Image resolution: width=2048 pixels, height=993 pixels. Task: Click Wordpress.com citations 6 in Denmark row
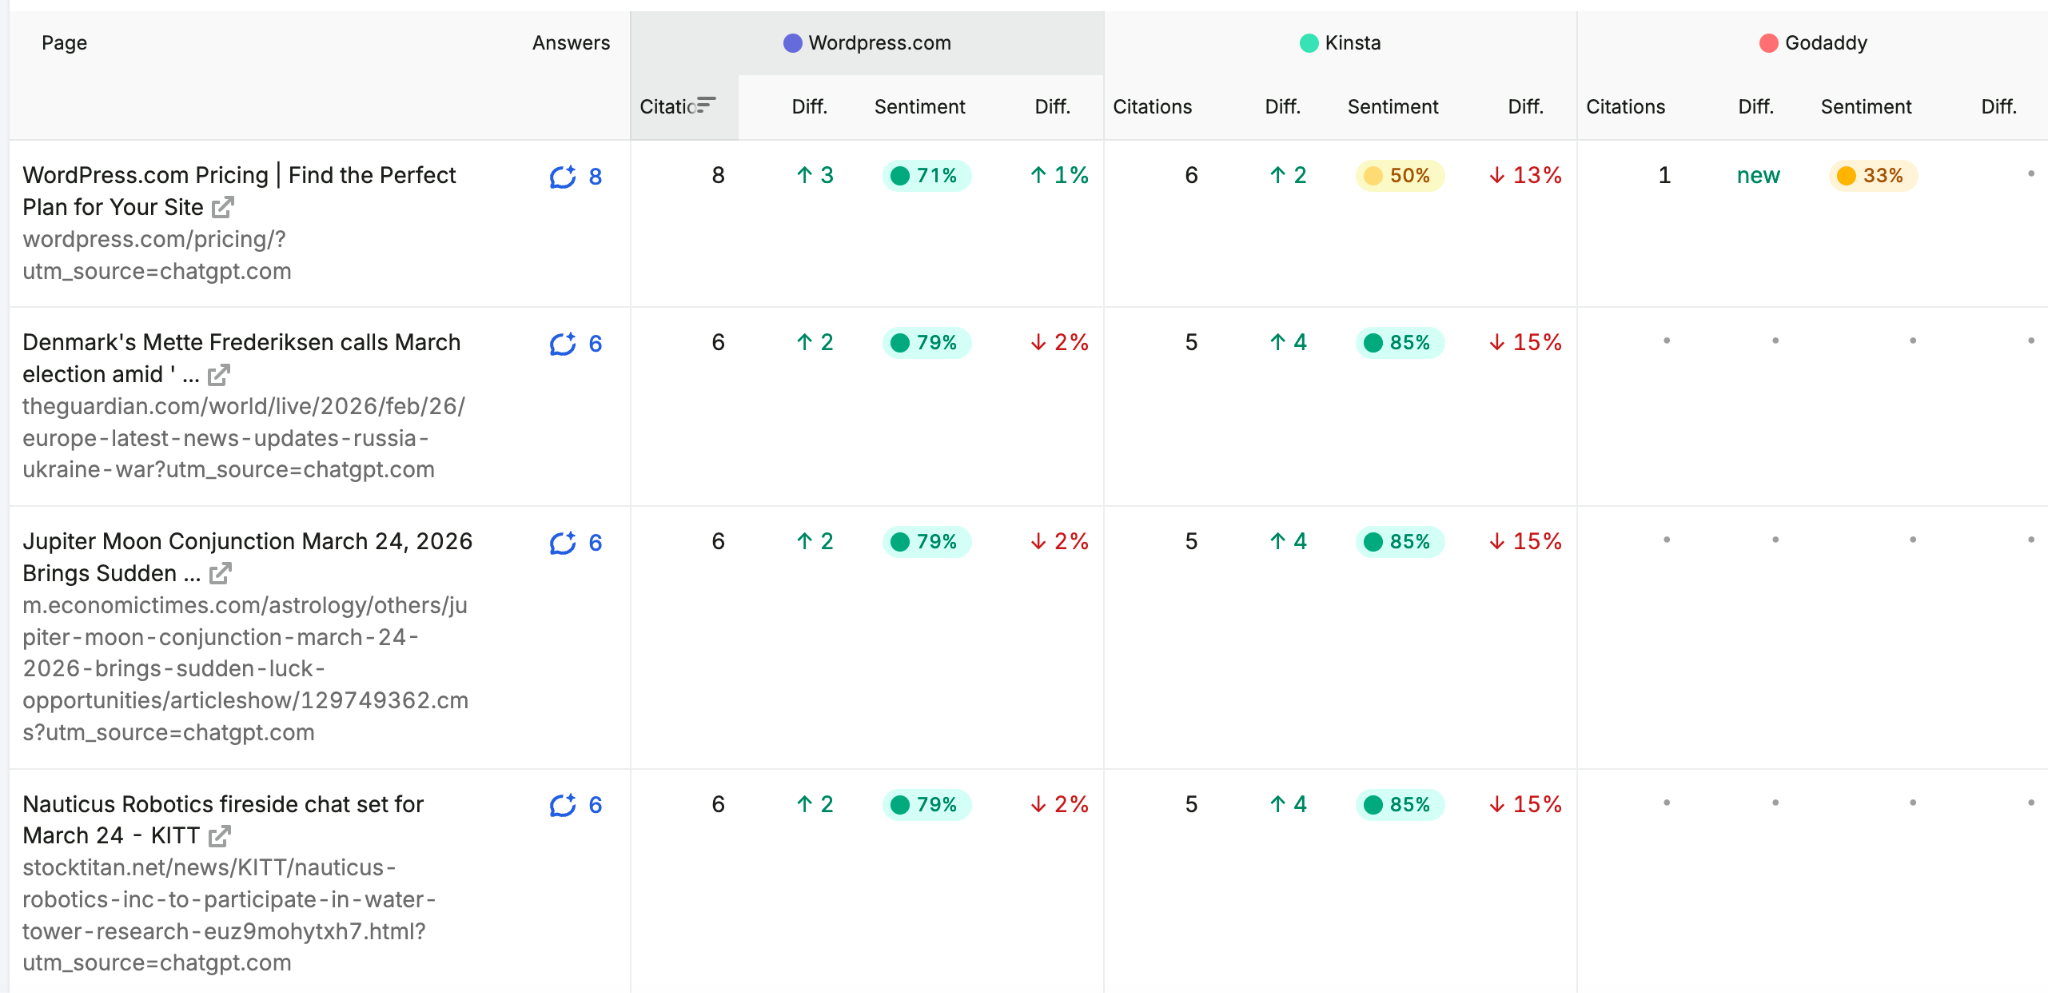pyautogui.click(x=718, y=343)
